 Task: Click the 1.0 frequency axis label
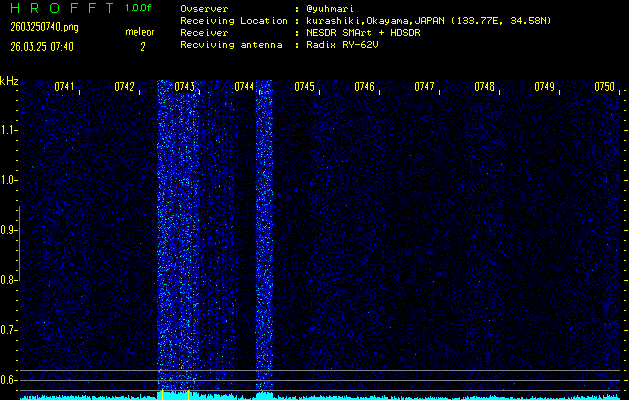tap(9, 180)
